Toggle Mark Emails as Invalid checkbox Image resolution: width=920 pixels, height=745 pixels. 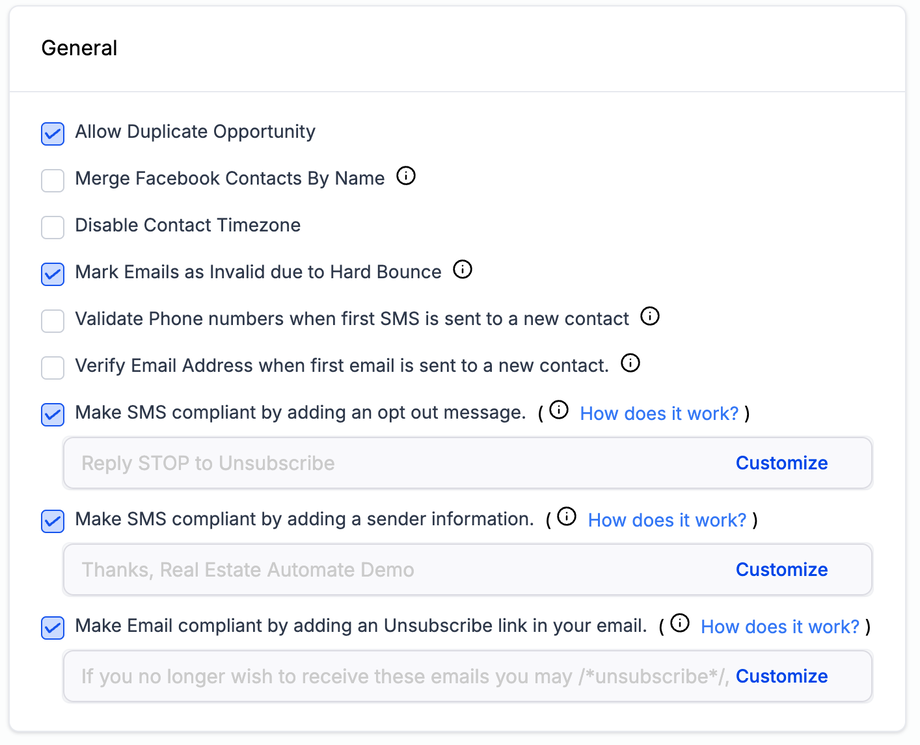click(x=53, y=273)
